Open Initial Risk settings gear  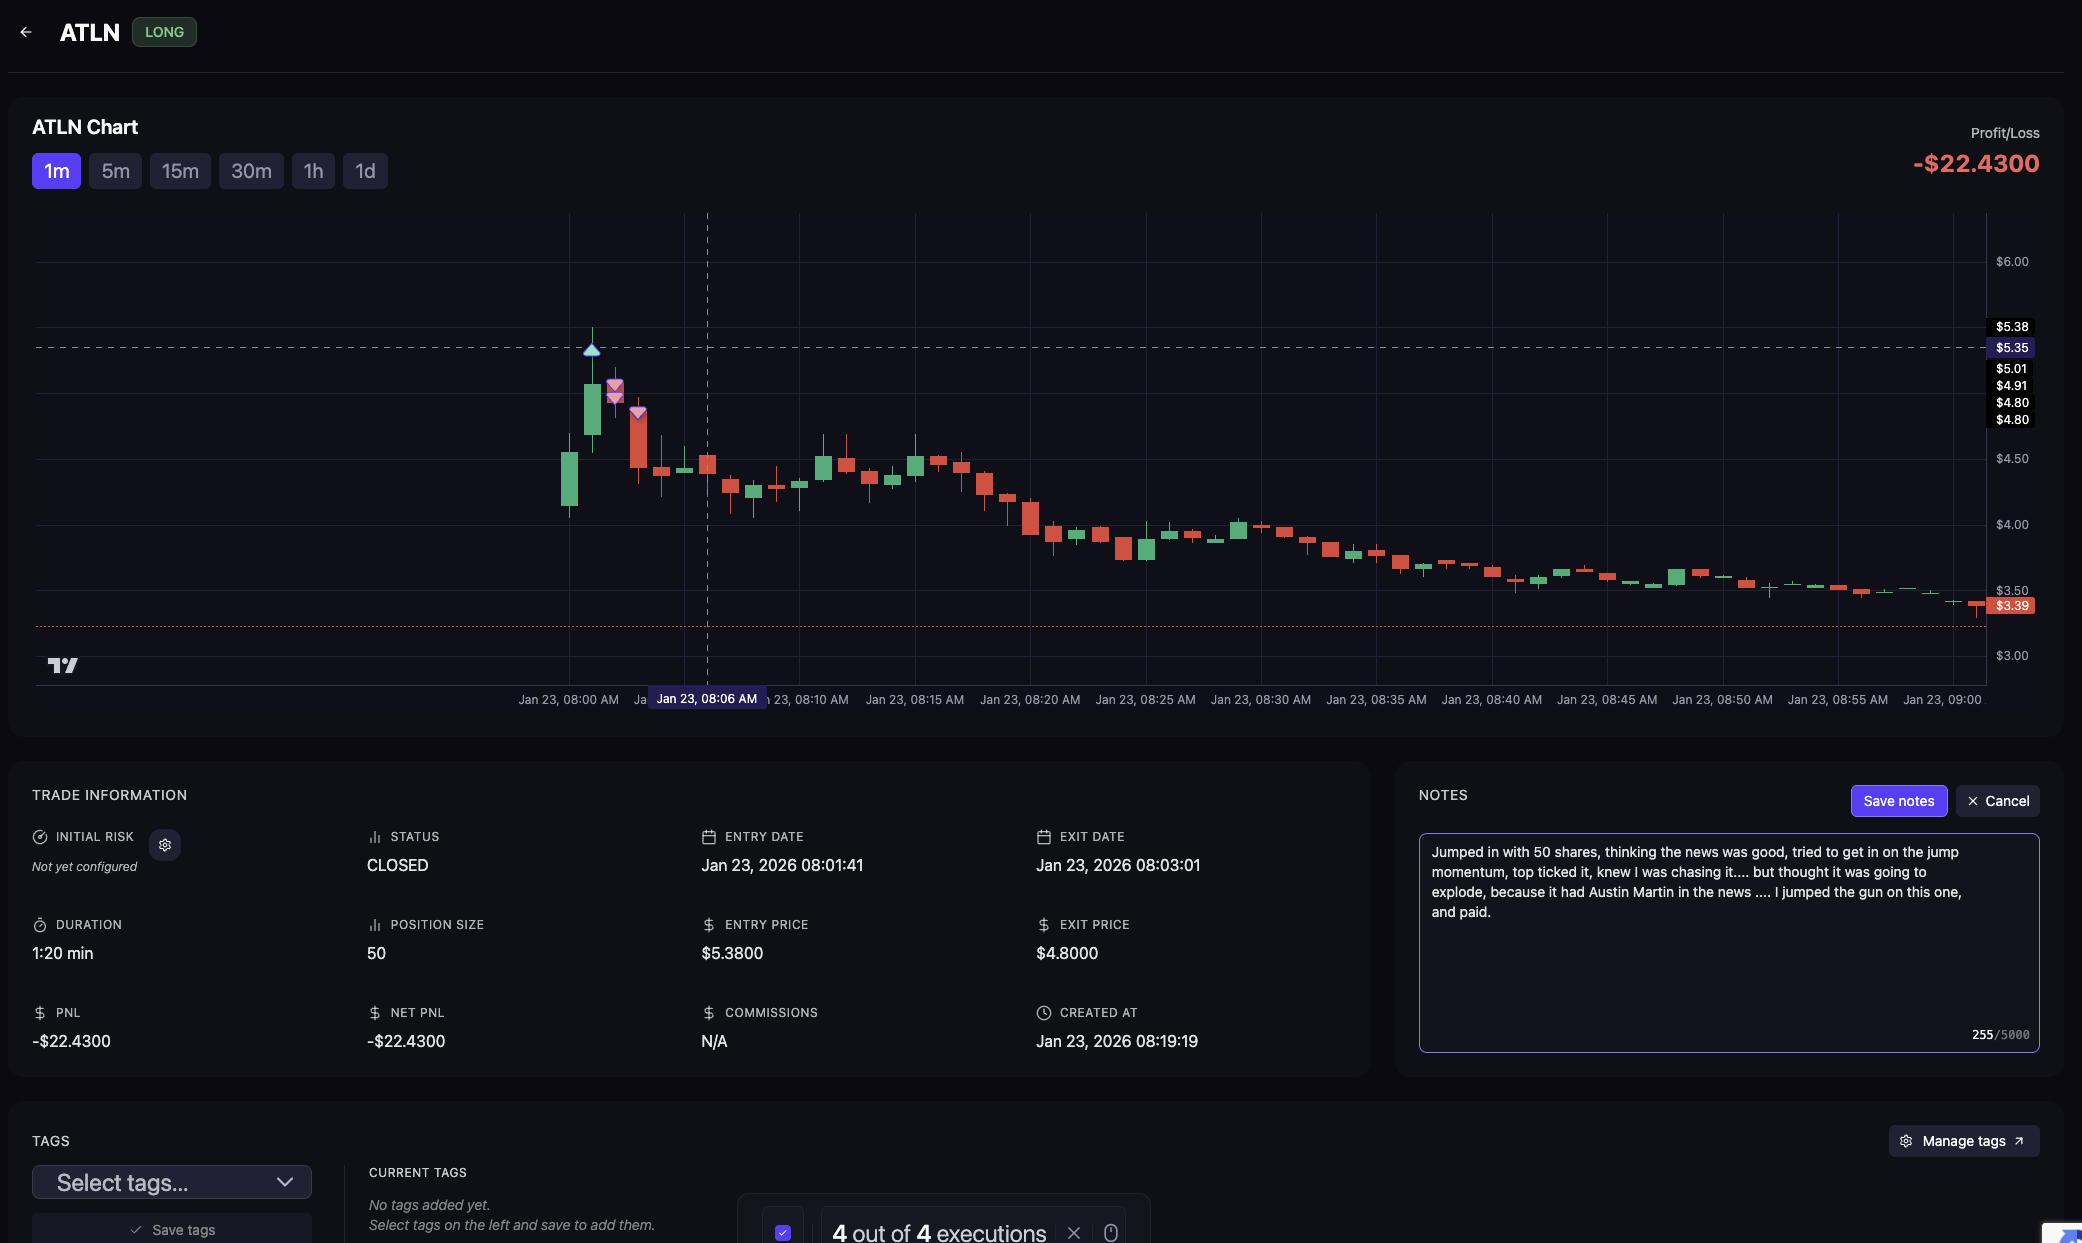tap(165, 845)
